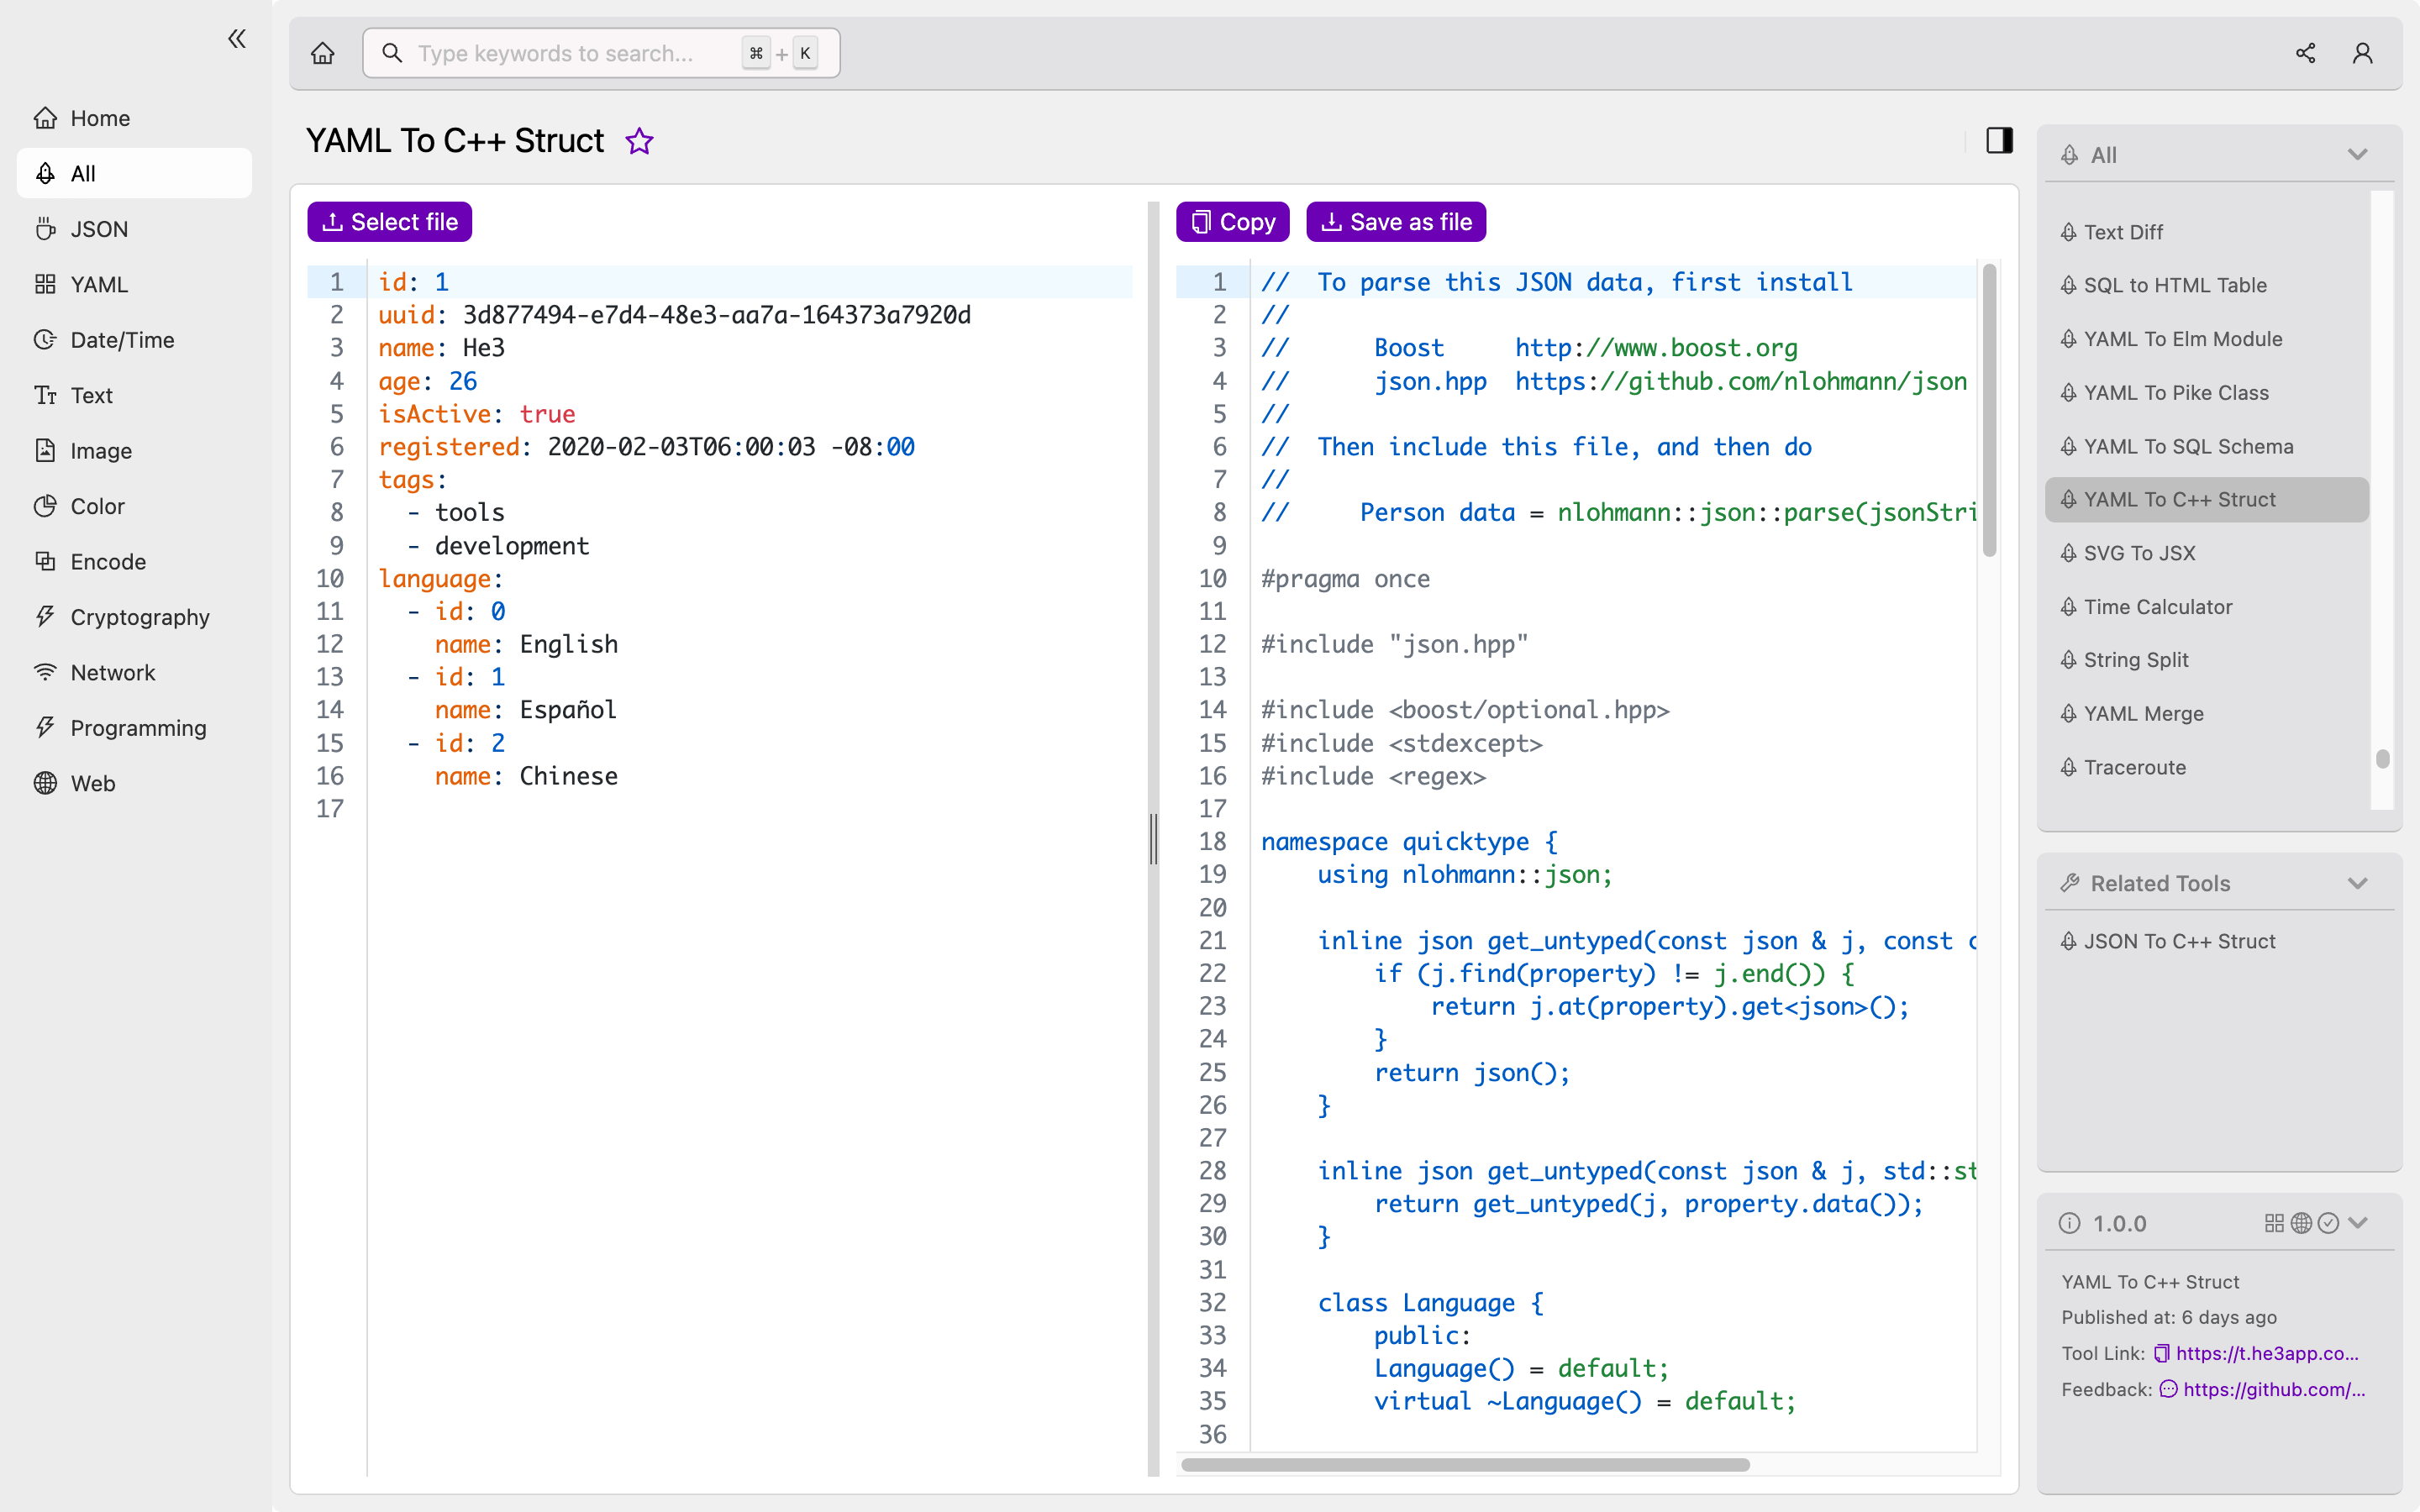This screenshot has width=2420, height=1512.
Task: Toggle the right side panel layout icon
Action: coord(1999,140)
